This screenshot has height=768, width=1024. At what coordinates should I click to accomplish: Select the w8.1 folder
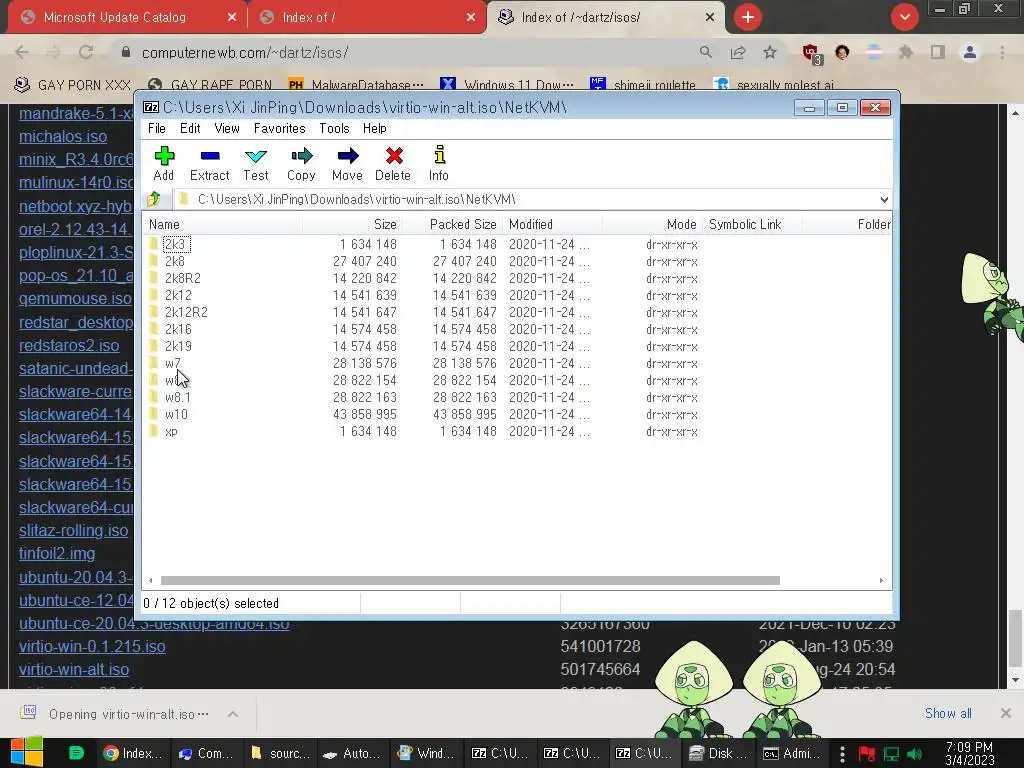(x=177, y=397)
